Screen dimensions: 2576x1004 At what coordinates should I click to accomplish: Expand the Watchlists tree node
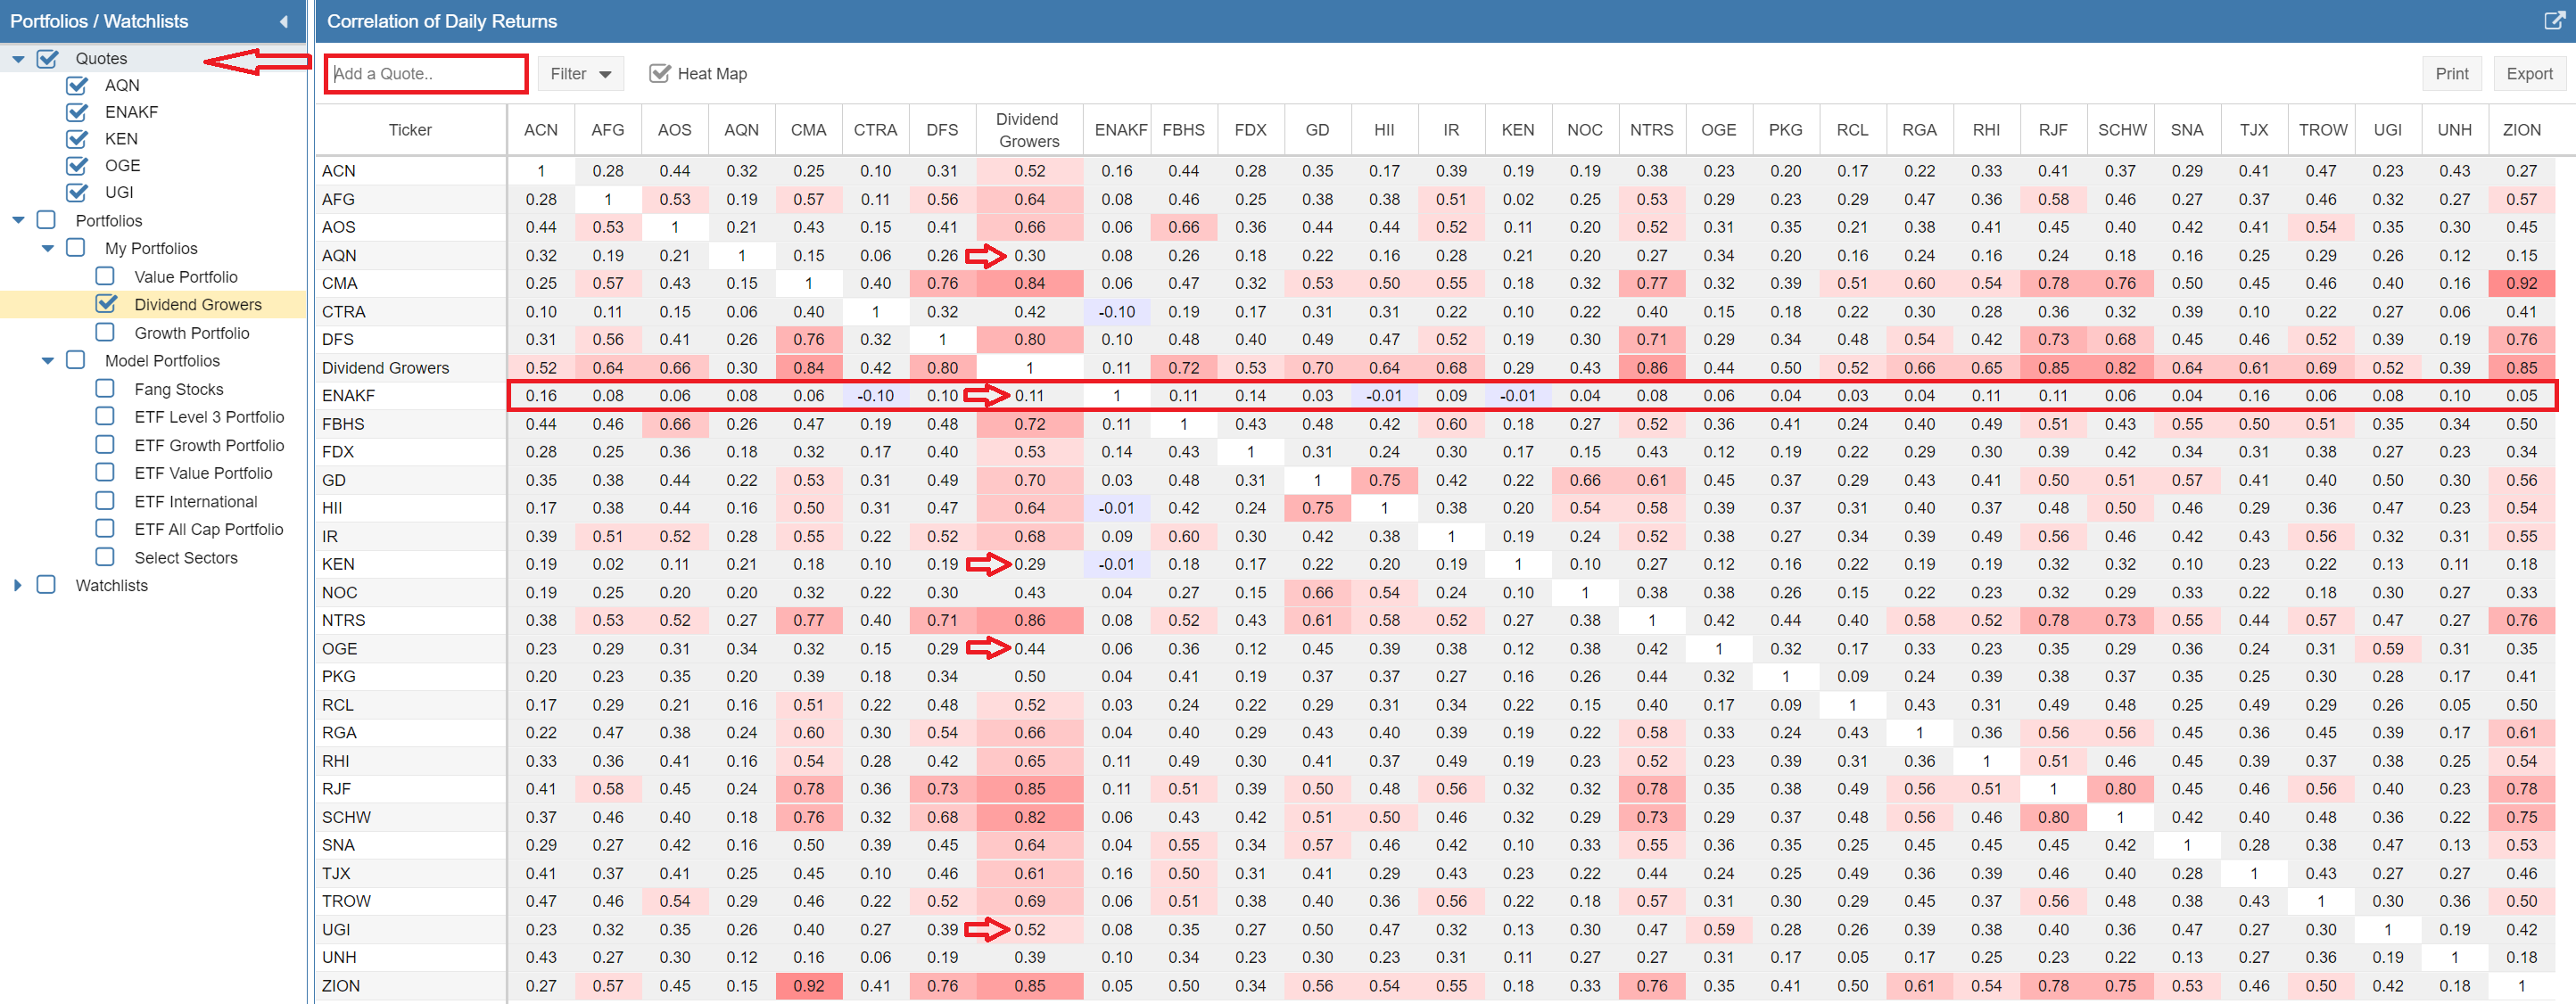(x=18, y=585)
